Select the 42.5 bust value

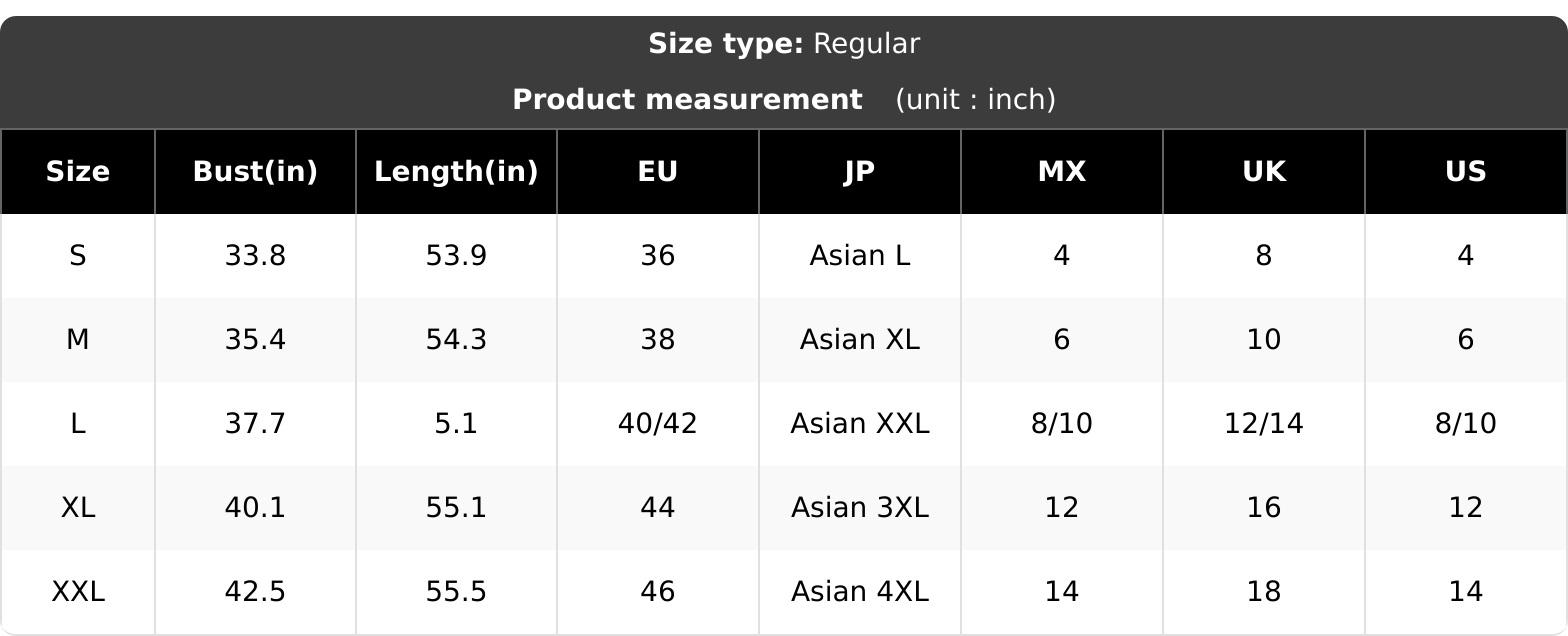255,592
